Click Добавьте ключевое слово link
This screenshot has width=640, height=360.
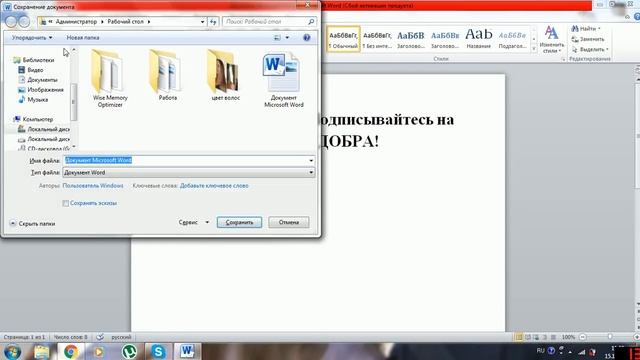[x=214, y=186]
